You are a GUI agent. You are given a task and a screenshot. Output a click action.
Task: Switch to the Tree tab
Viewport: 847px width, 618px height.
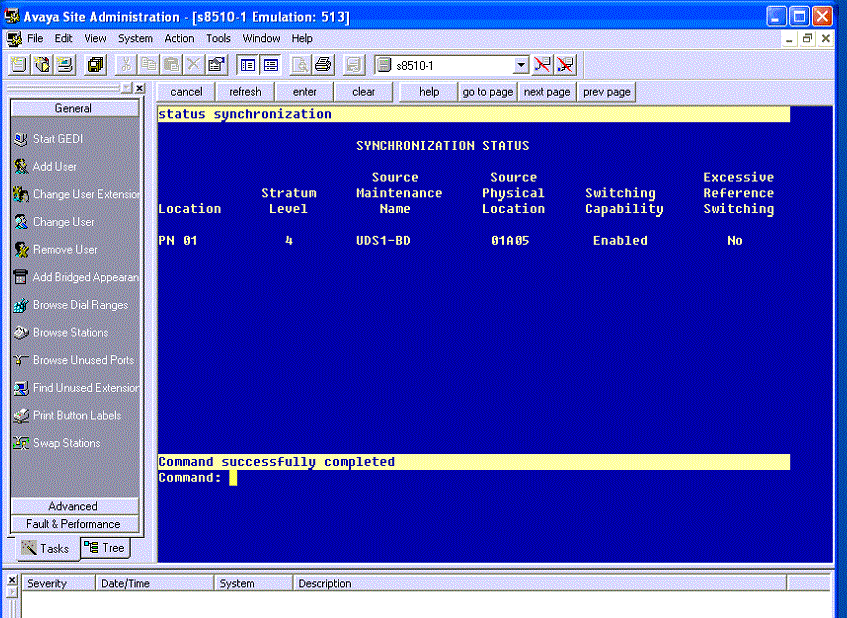click(x=105, y=548)
